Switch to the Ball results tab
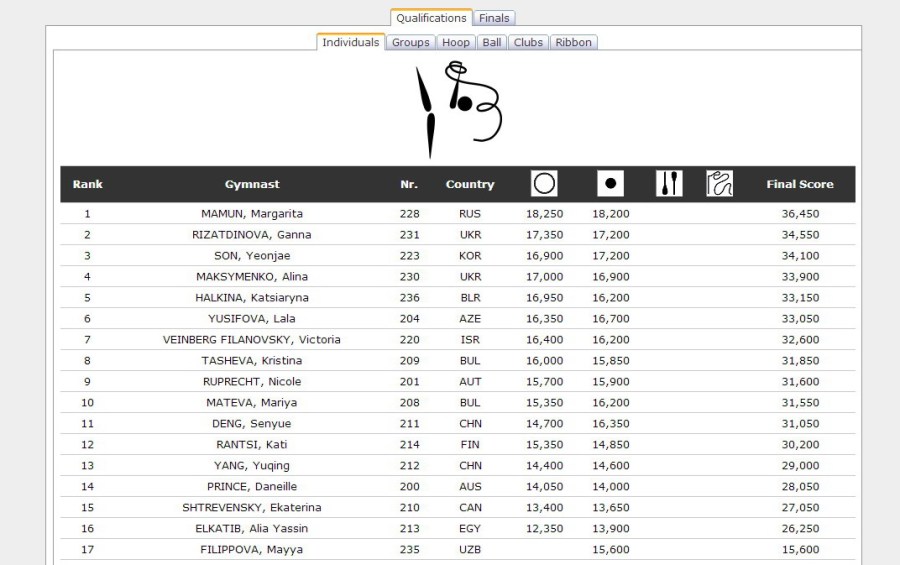Screen dimensions: 900x565 point(492,42)
